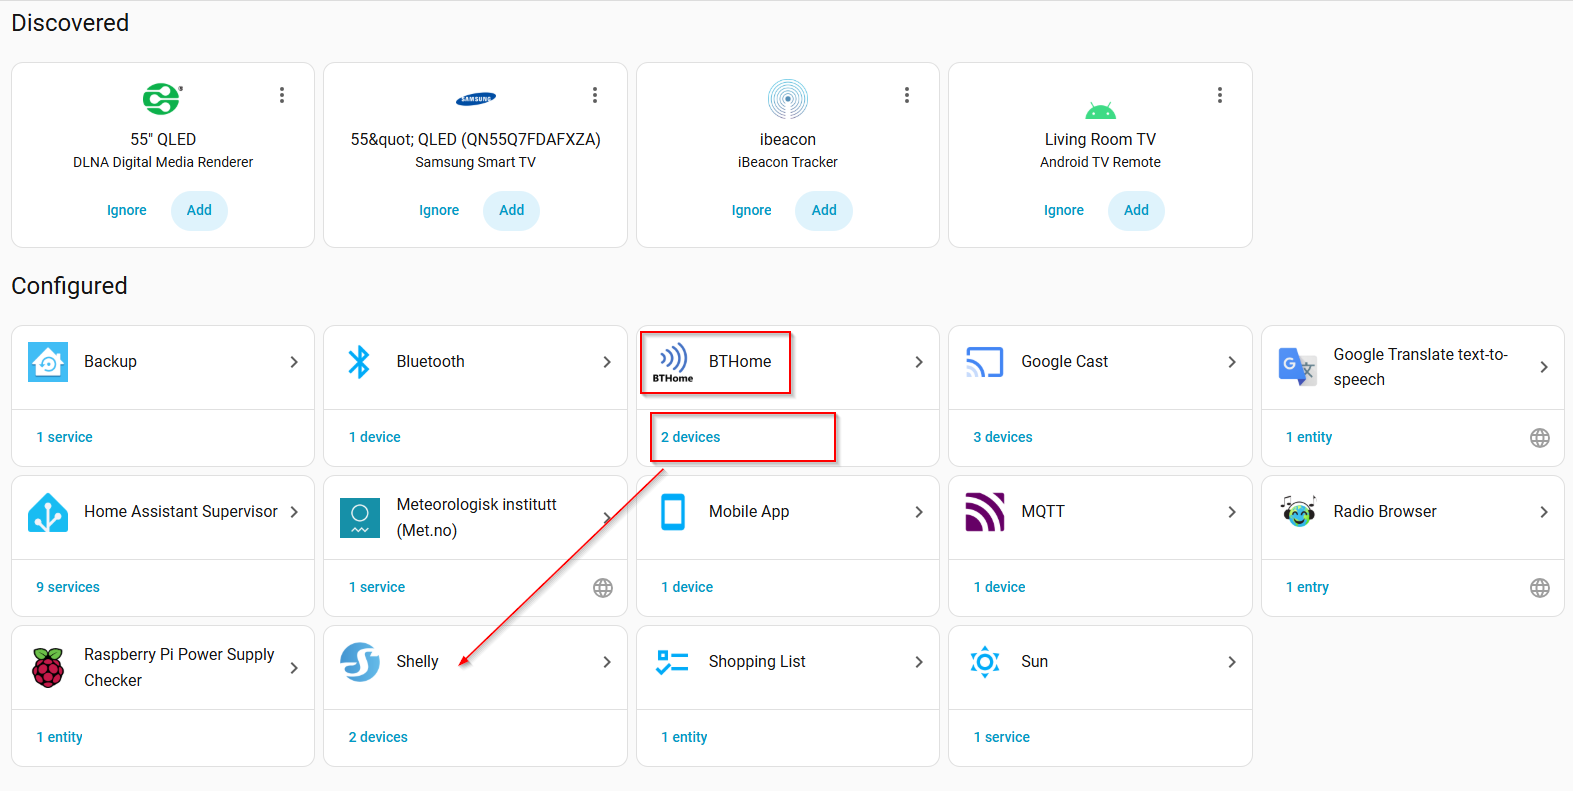Click the Sun integration icon
Screen dimensions: 1573x791
[x=985, y=662]
